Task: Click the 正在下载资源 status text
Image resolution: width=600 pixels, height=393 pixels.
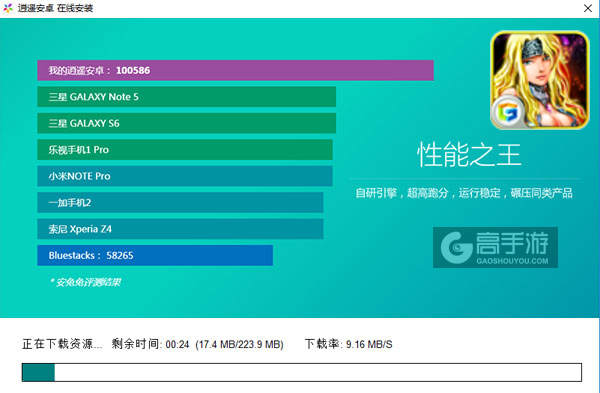Action: coord(62,344)
